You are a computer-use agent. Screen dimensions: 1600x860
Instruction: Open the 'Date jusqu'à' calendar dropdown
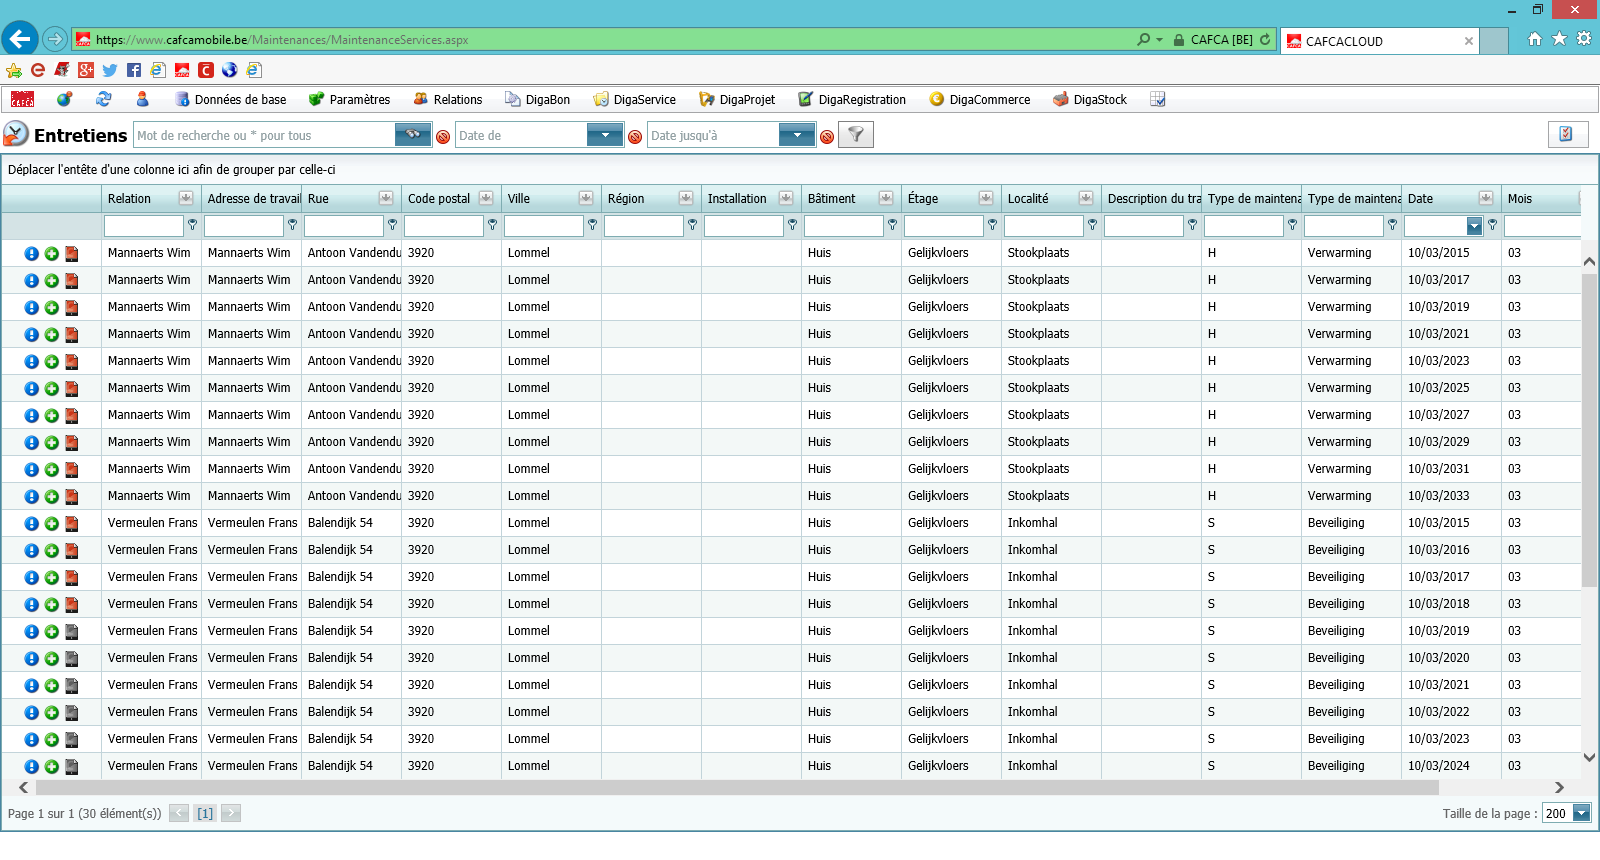point(797,135)
